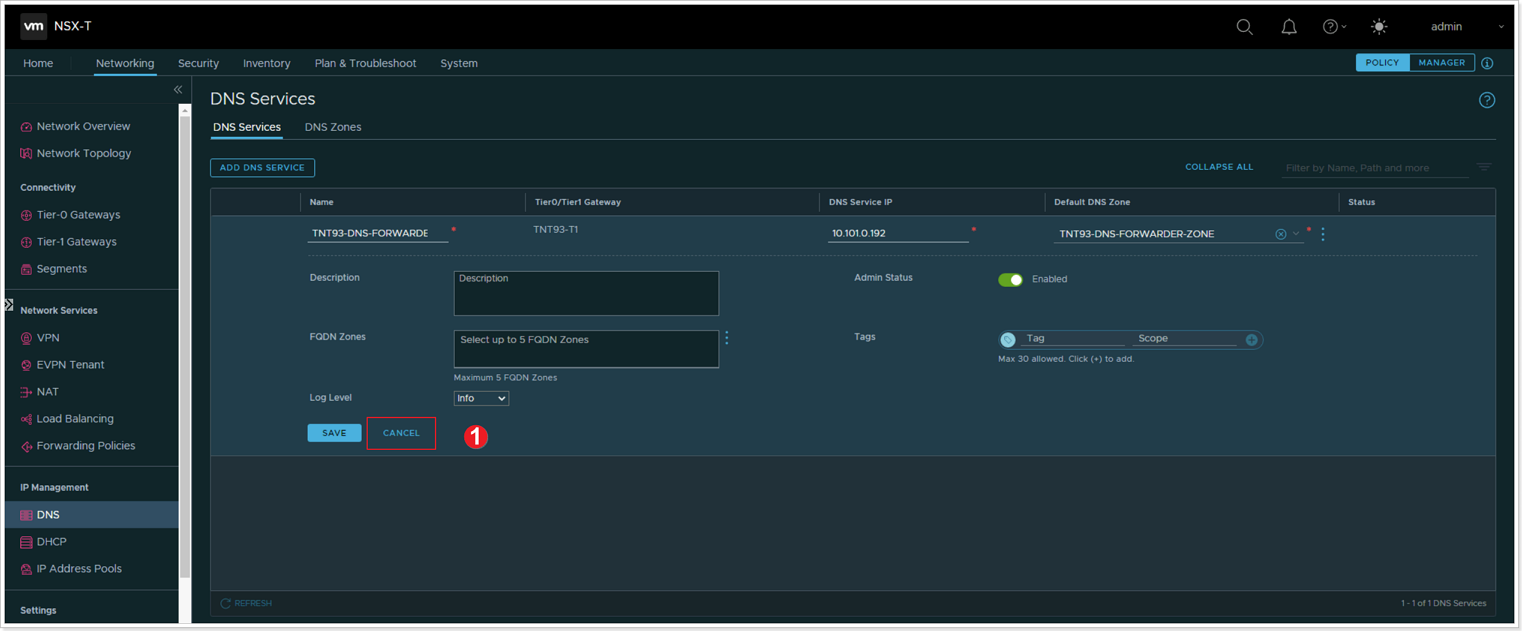Open actions menu for Default DNS Zone
This screenshot has height=631, width=1522.
[x=1323, y=234]
